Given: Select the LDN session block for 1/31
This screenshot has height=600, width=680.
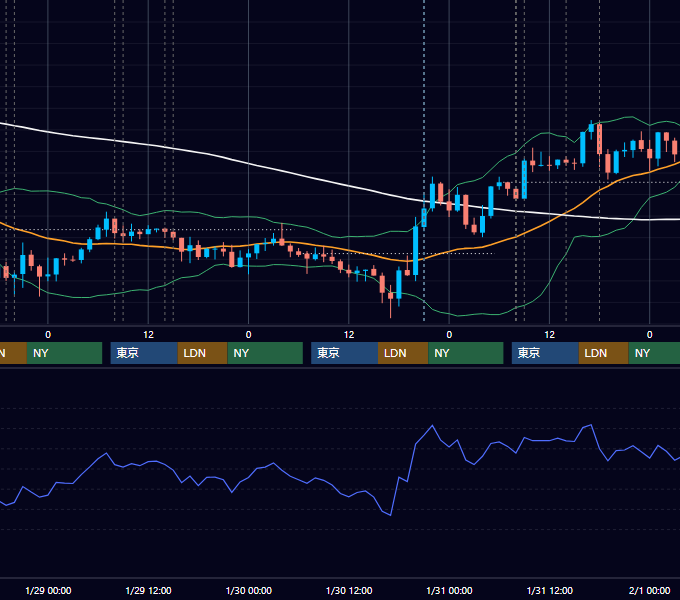Looking at the screenshot, I should (604, 353).
